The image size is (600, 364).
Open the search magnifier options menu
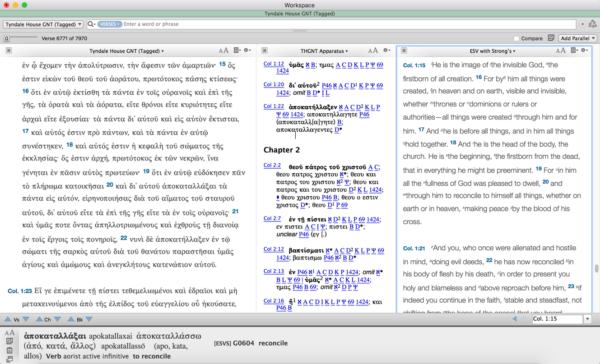91,24
